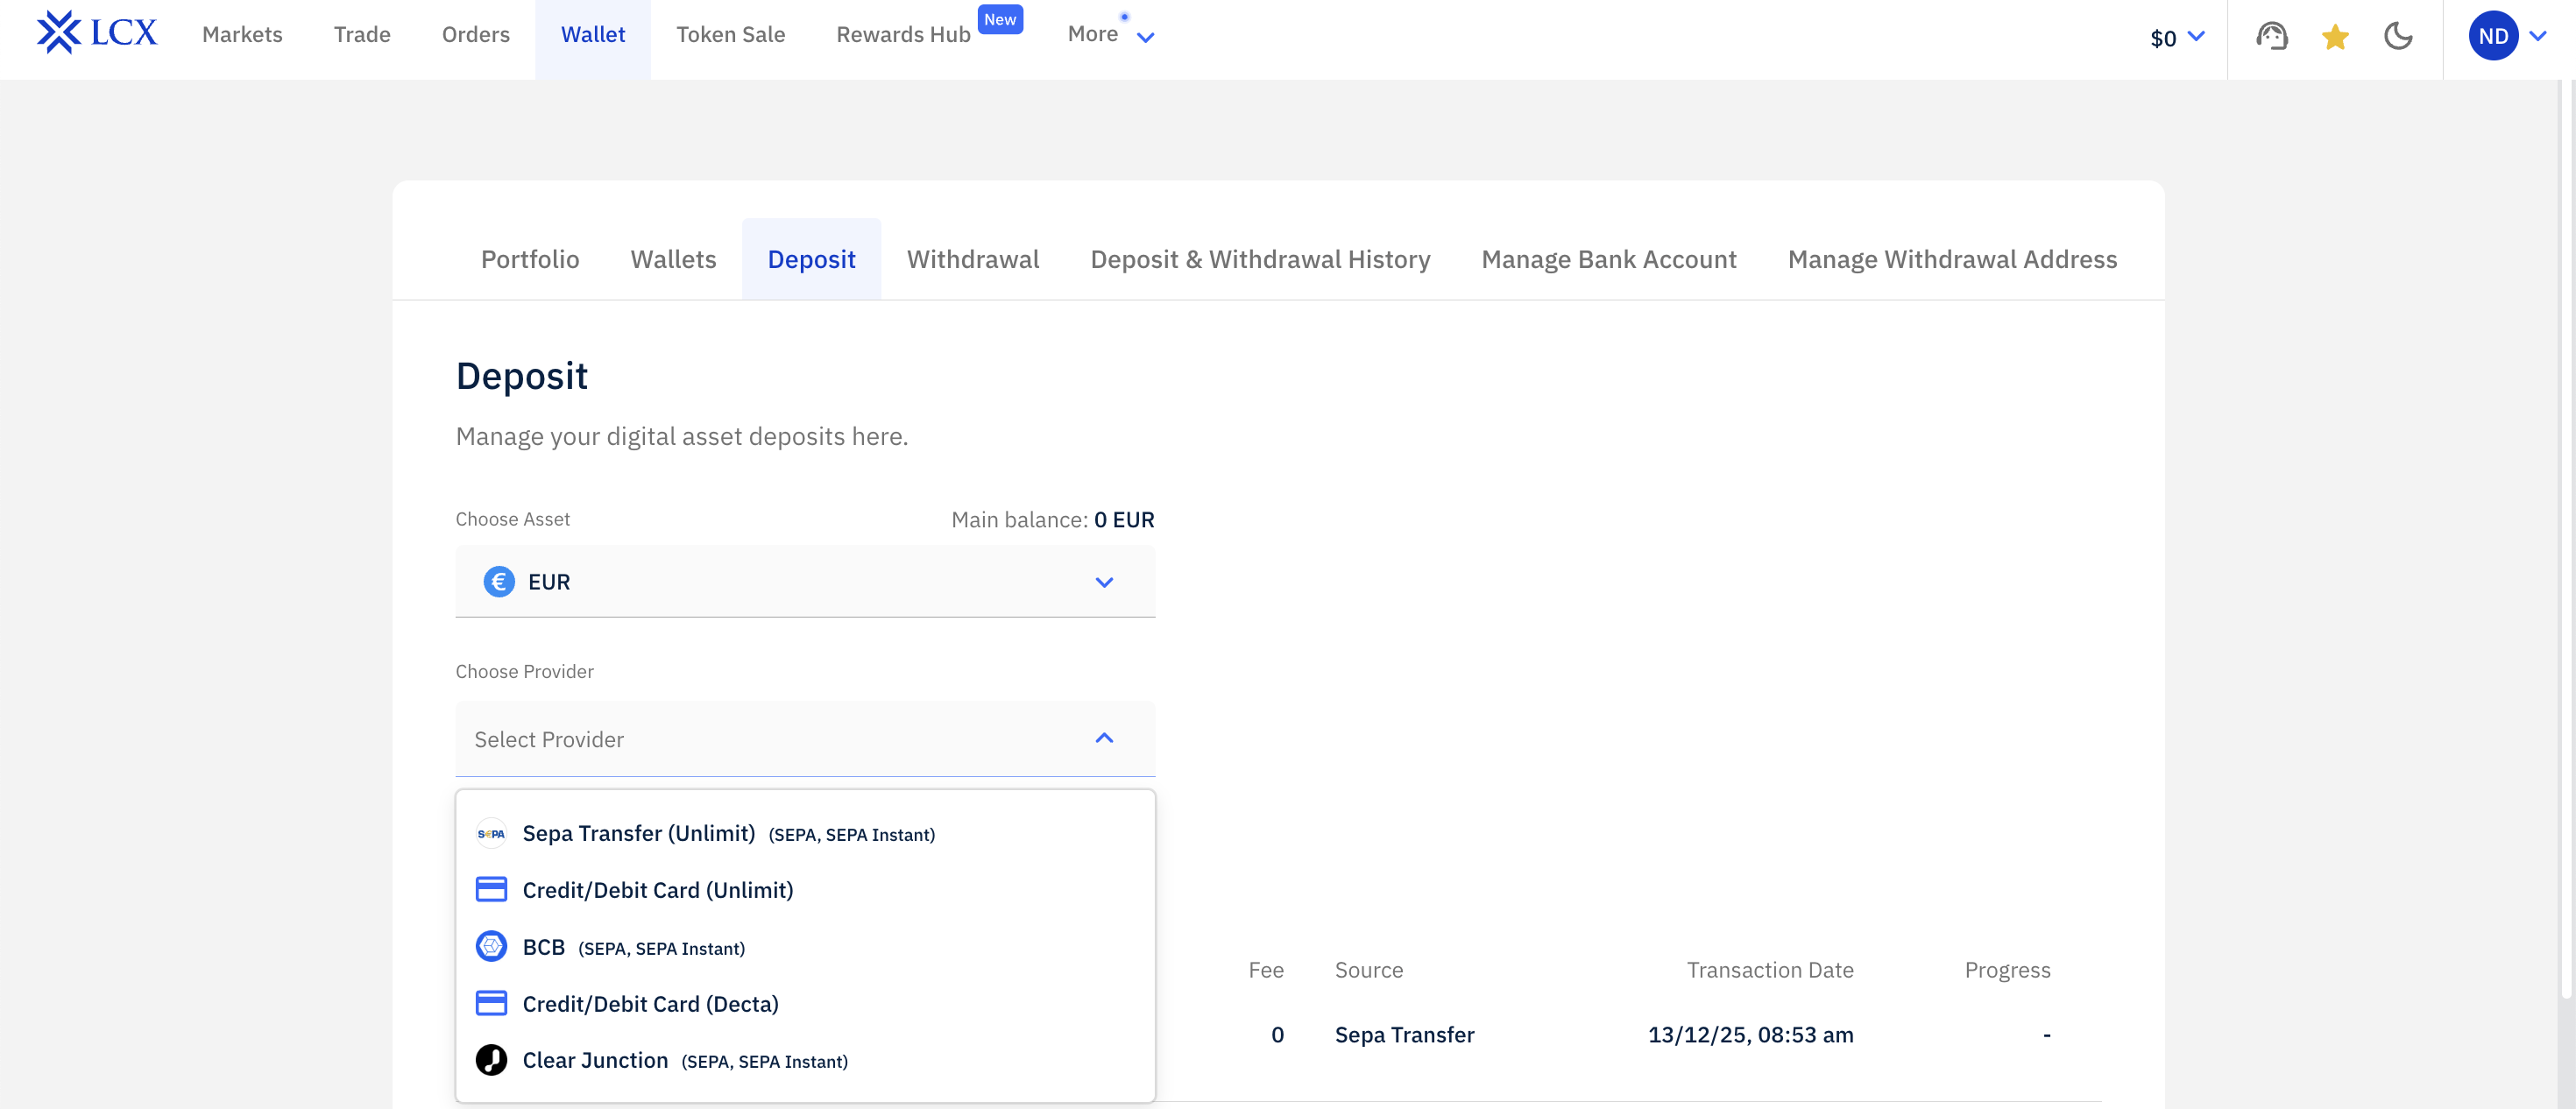
Task: Collapse the Select Provider dropdown
Action: (1103, 738)
